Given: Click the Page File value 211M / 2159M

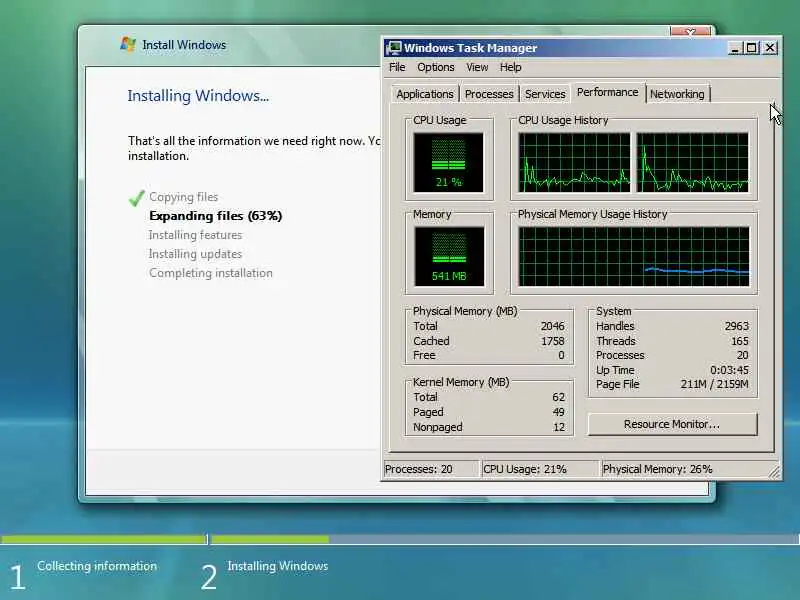Looking at the screenshot, I should click(714, 384).
